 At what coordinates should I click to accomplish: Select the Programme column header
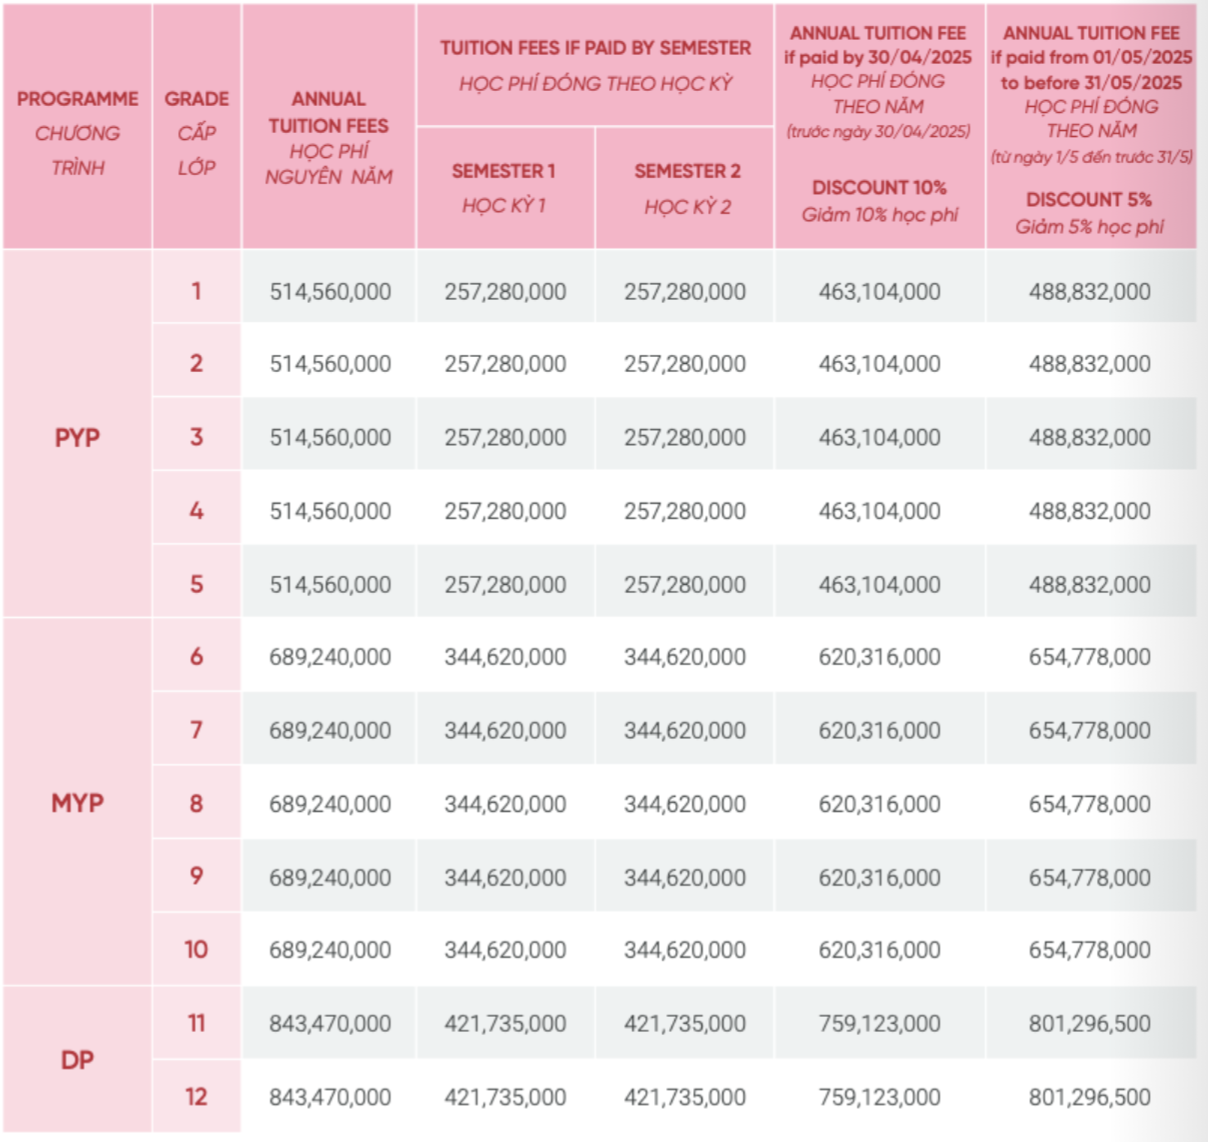click(x=77, y=132)
